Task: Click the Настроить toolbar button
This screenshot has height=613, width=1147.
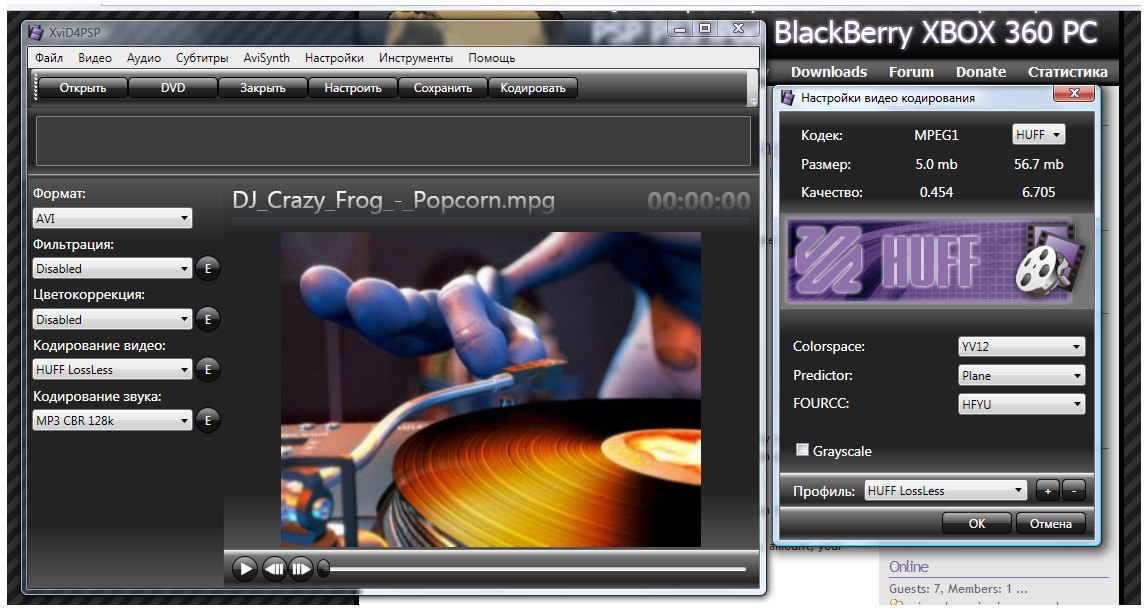Action: point(353,88)
